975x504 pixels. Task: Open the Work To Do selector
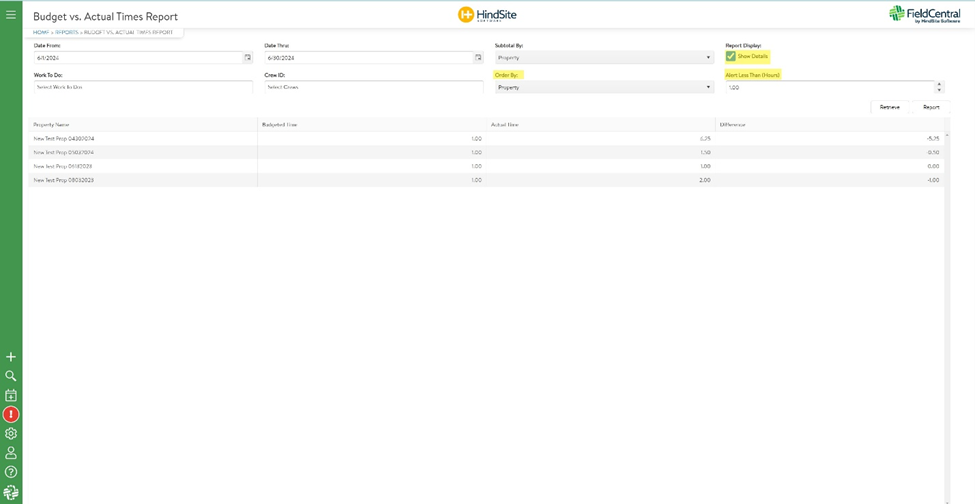142,88
